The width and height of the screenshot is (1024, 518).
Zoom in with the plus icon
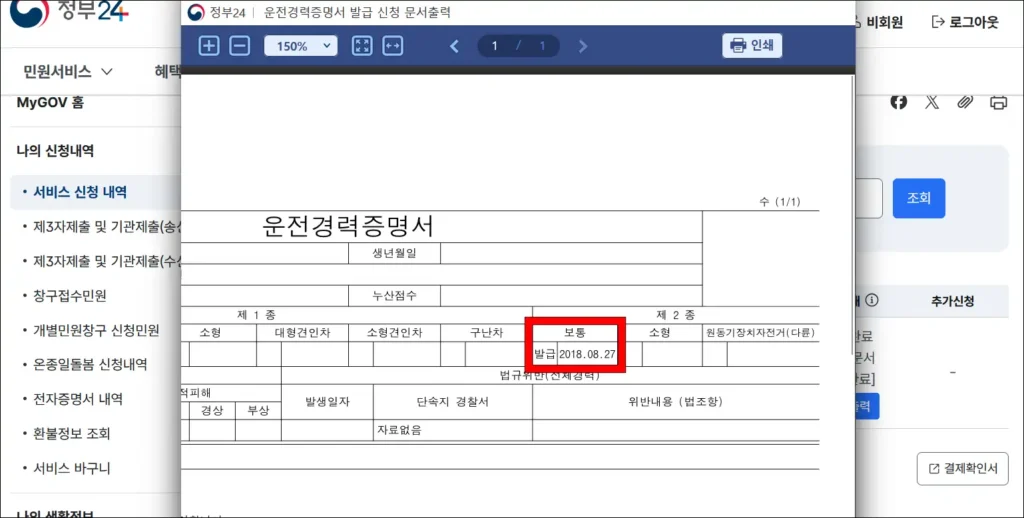pos(208,46)
